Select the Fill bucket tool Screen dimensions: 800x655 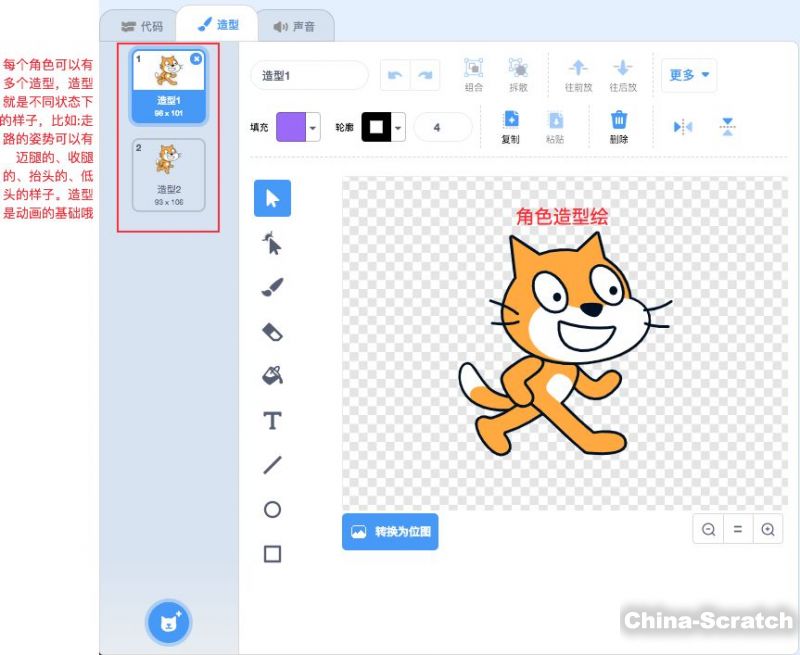(x=272, y=376)
